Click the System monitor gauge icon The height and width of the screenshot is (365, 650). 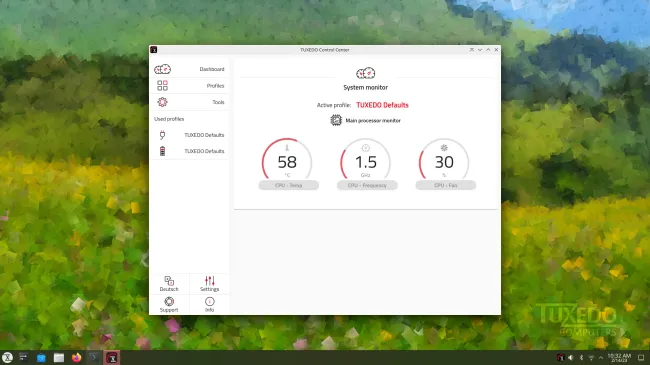(366, 73)
